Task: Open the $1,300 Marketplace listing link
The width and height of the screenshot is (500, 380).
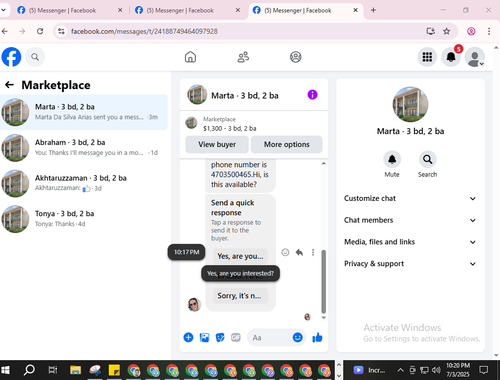Action: click(230, 128)
